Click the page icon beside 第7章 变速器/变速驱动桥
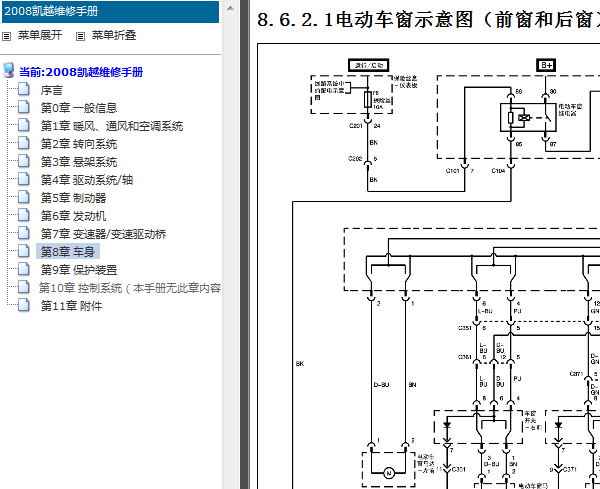This screenshot has width=600, height=489. pyautogui.click(x=24, y=233)
